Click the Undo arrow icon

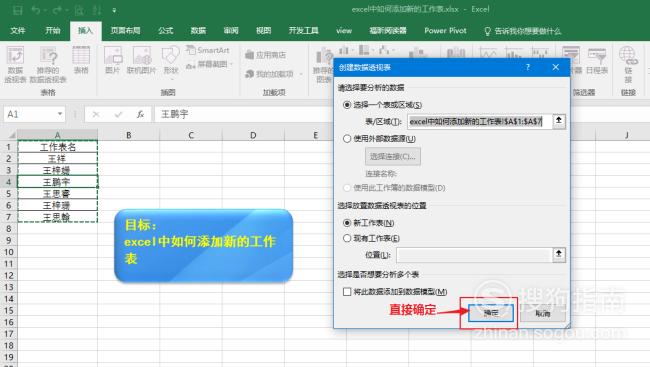(36, 10)
